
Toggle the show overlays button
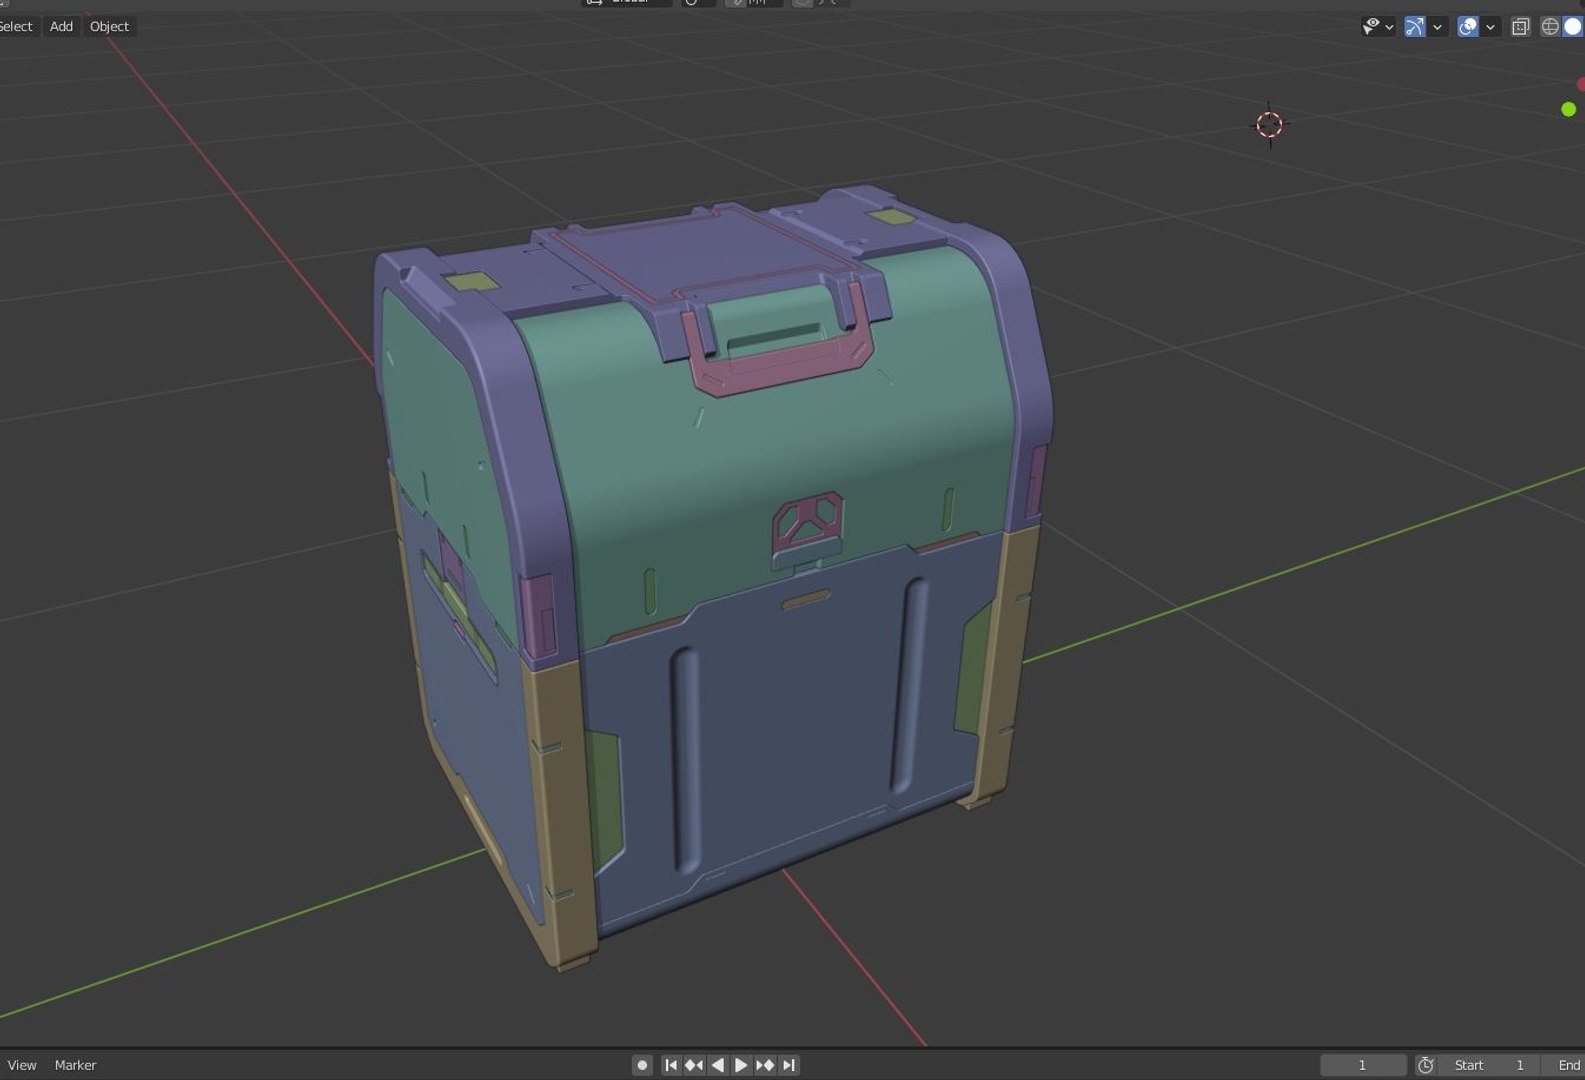coord(1467,27)
